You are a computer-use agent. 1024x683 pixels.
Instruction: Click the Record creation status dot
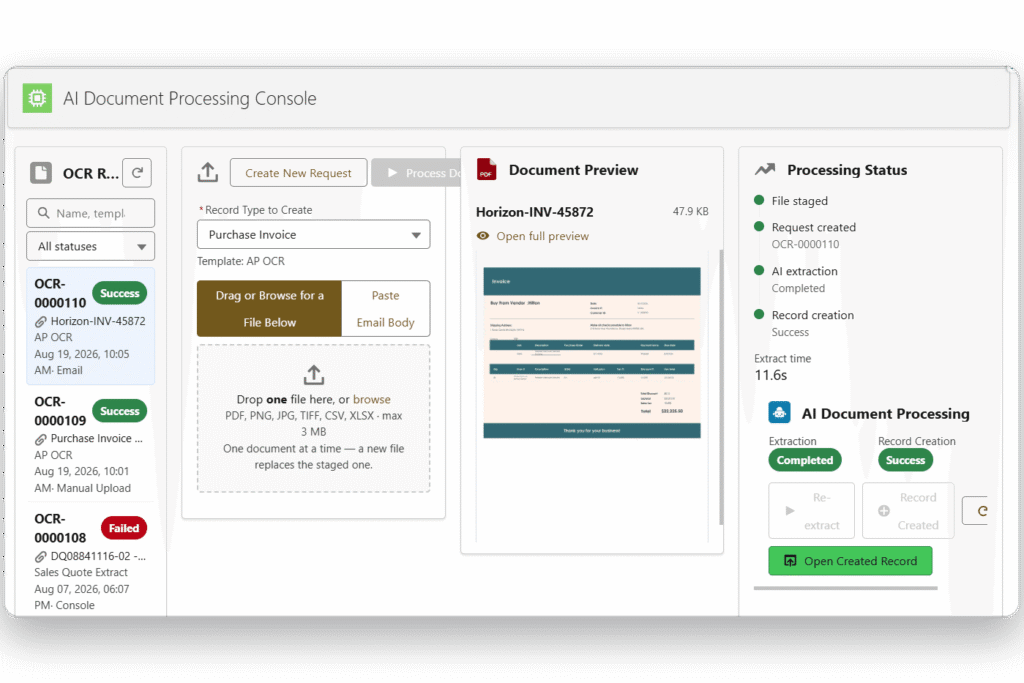(x=759, y=314)
